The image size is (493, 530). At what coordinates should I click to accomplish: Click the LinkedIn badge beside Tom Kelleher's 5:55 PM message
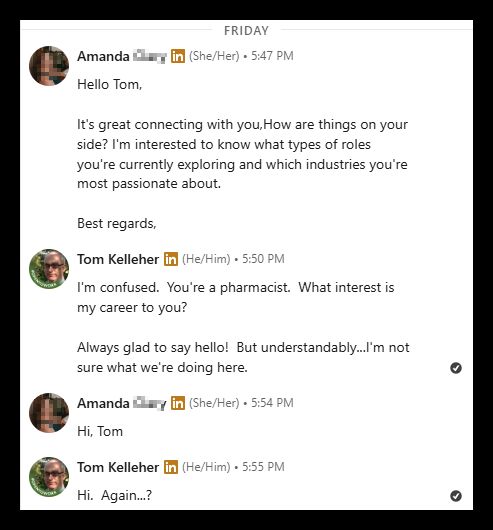(171, 467)
